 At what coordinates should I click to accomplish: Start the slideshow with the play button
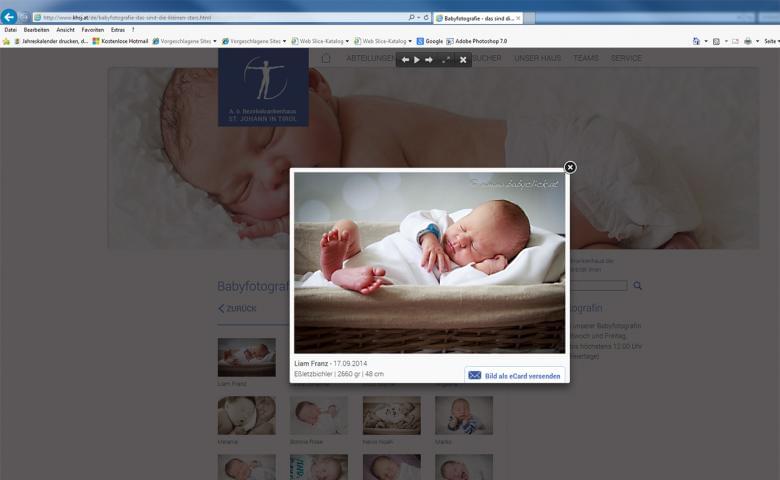click(417, 60)
